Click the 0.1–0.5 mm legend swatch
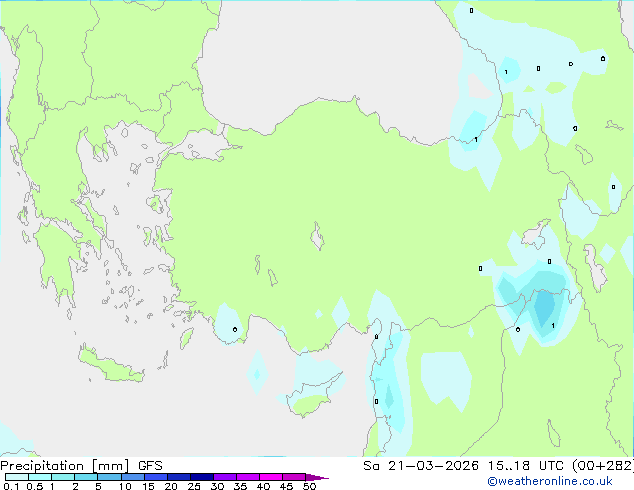The height and width of the screenshot is (490, 634). (x=17, y=477)
